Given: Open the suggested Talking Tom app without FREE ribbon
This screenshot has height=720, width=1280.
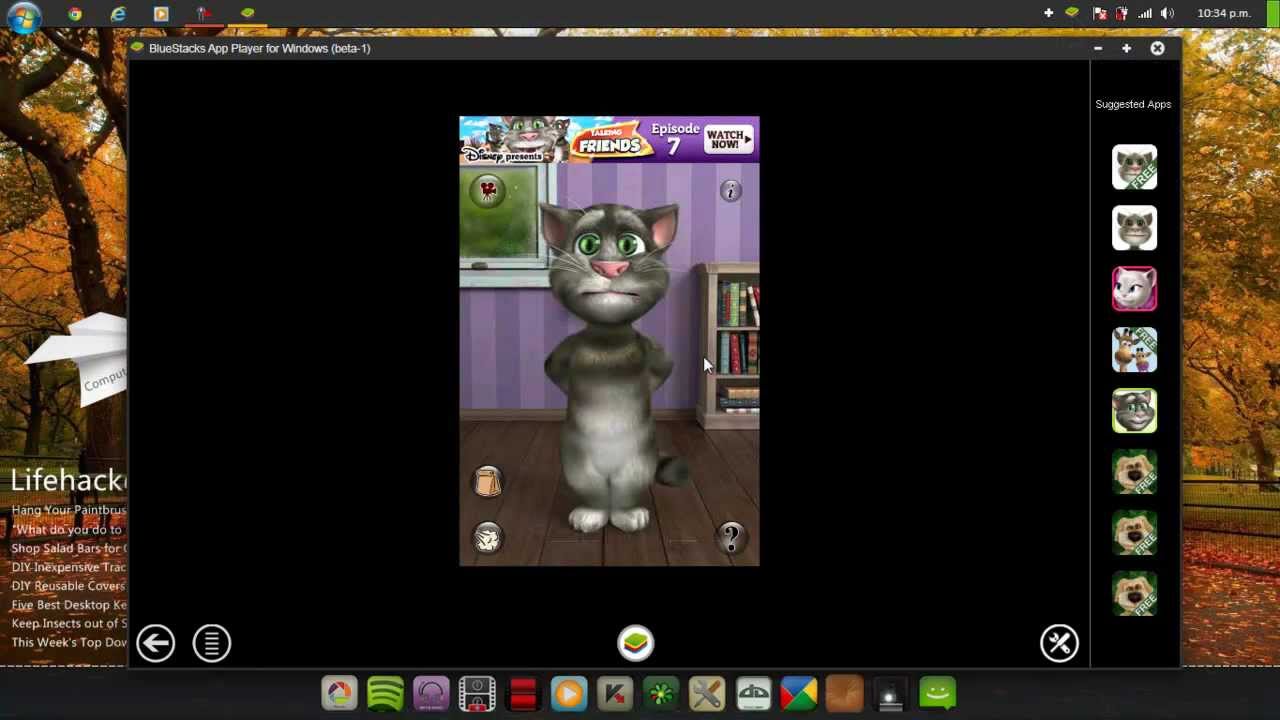Looking at the screenshot, I should (1134, 229).
